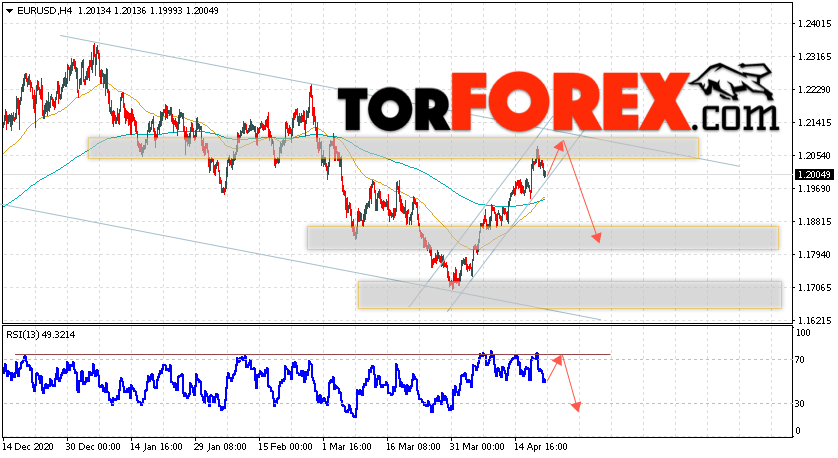Select the 1.18815 price axis value
This screenshot has width=838, height=458.
point(814,222)
